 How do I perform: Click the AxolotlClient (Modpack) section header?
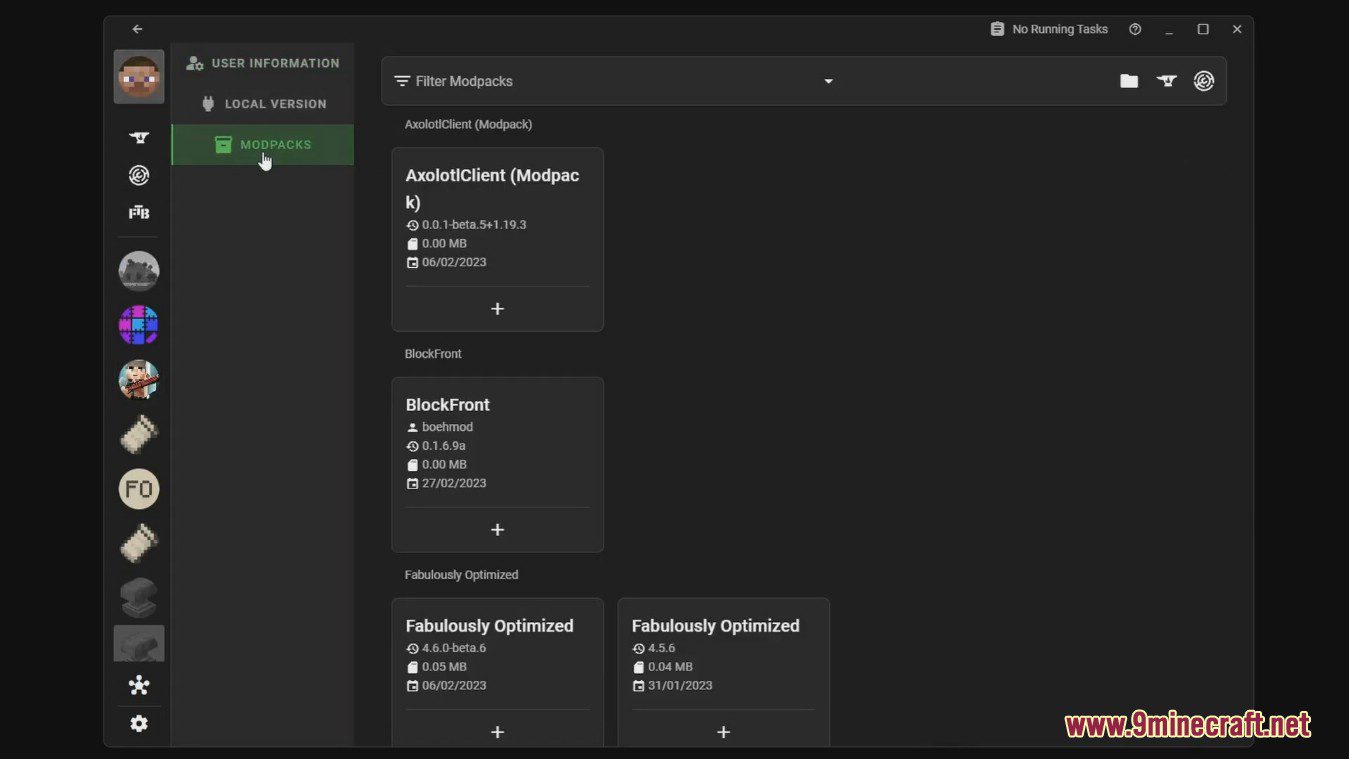coord(468,124)
